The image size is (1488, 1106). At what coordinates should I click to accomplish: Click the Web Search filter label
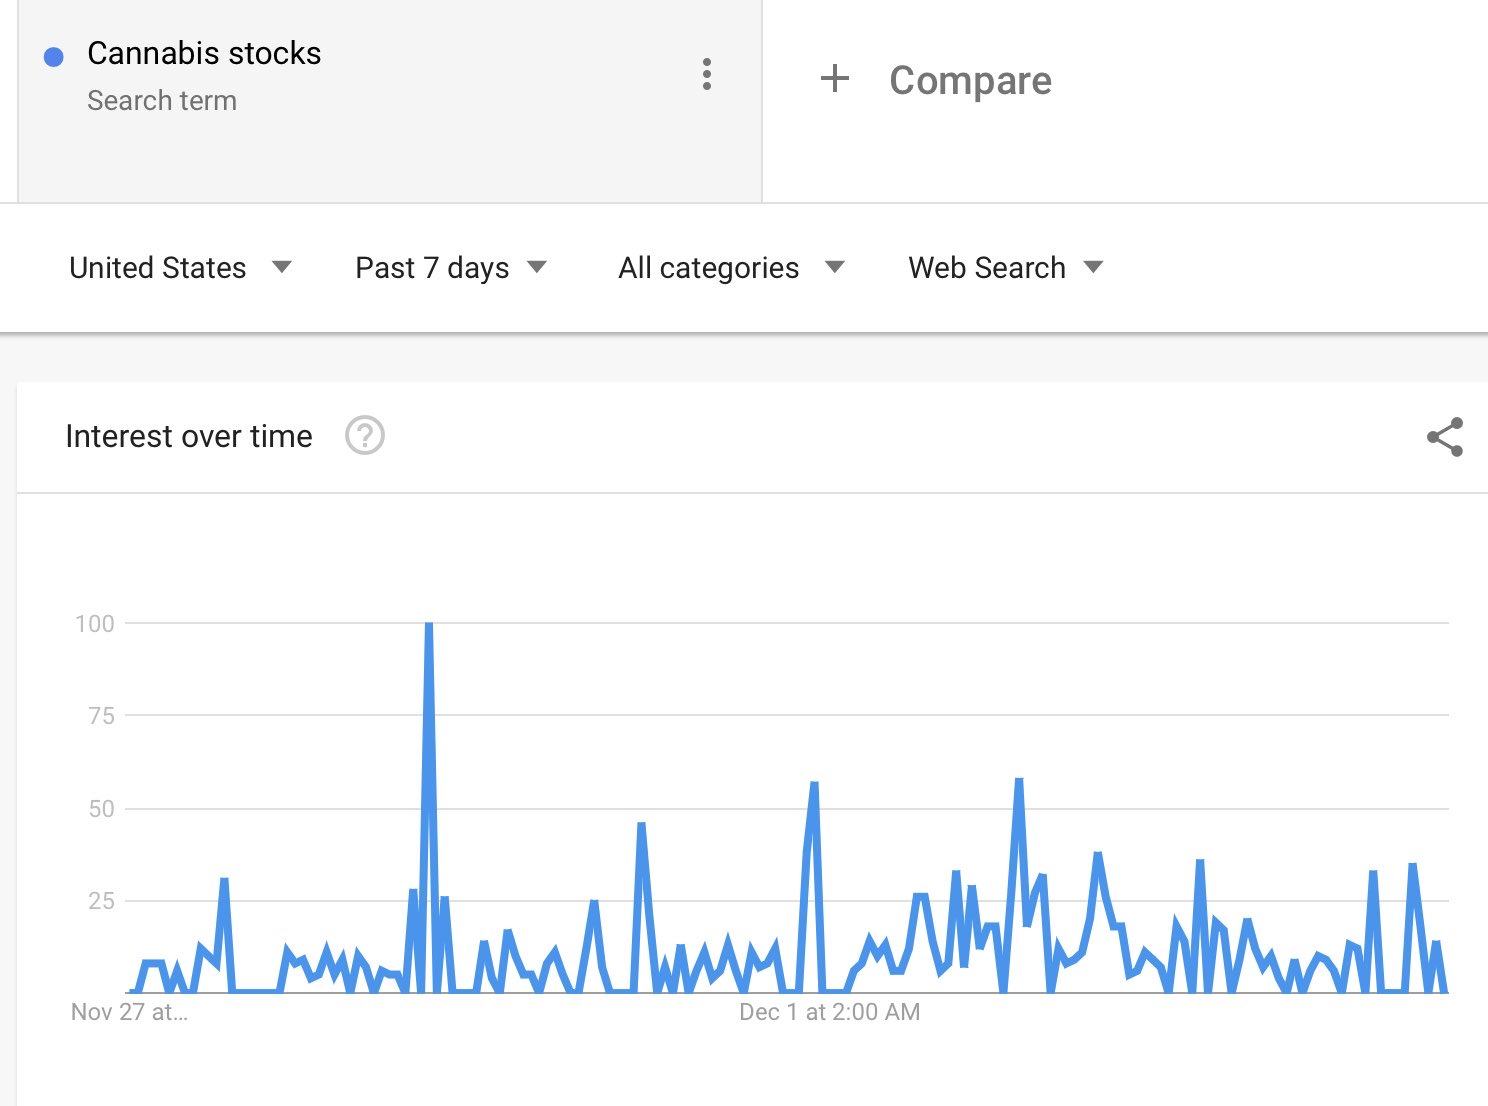pos(987,268)
